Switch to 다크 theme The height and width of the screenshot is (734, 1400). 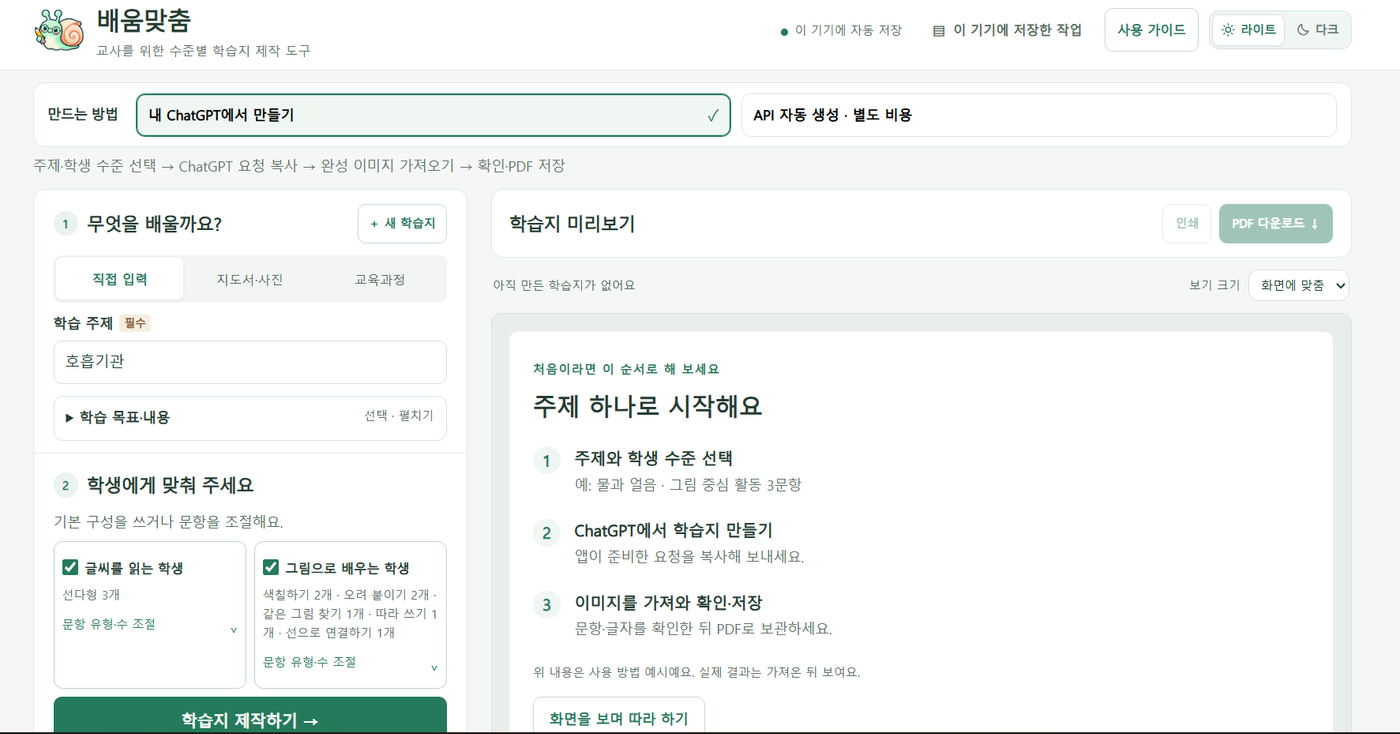coord(1317,30)
